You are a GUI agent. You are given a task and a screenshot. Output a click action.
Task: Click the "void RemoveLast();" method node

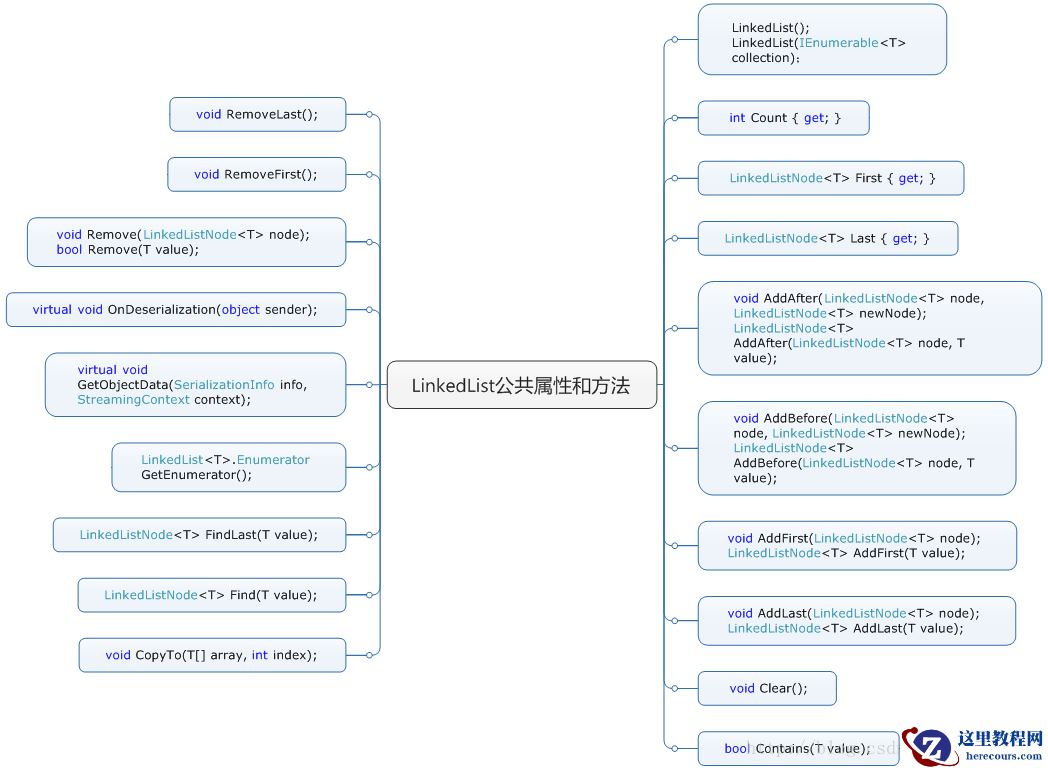coord(257,114)
